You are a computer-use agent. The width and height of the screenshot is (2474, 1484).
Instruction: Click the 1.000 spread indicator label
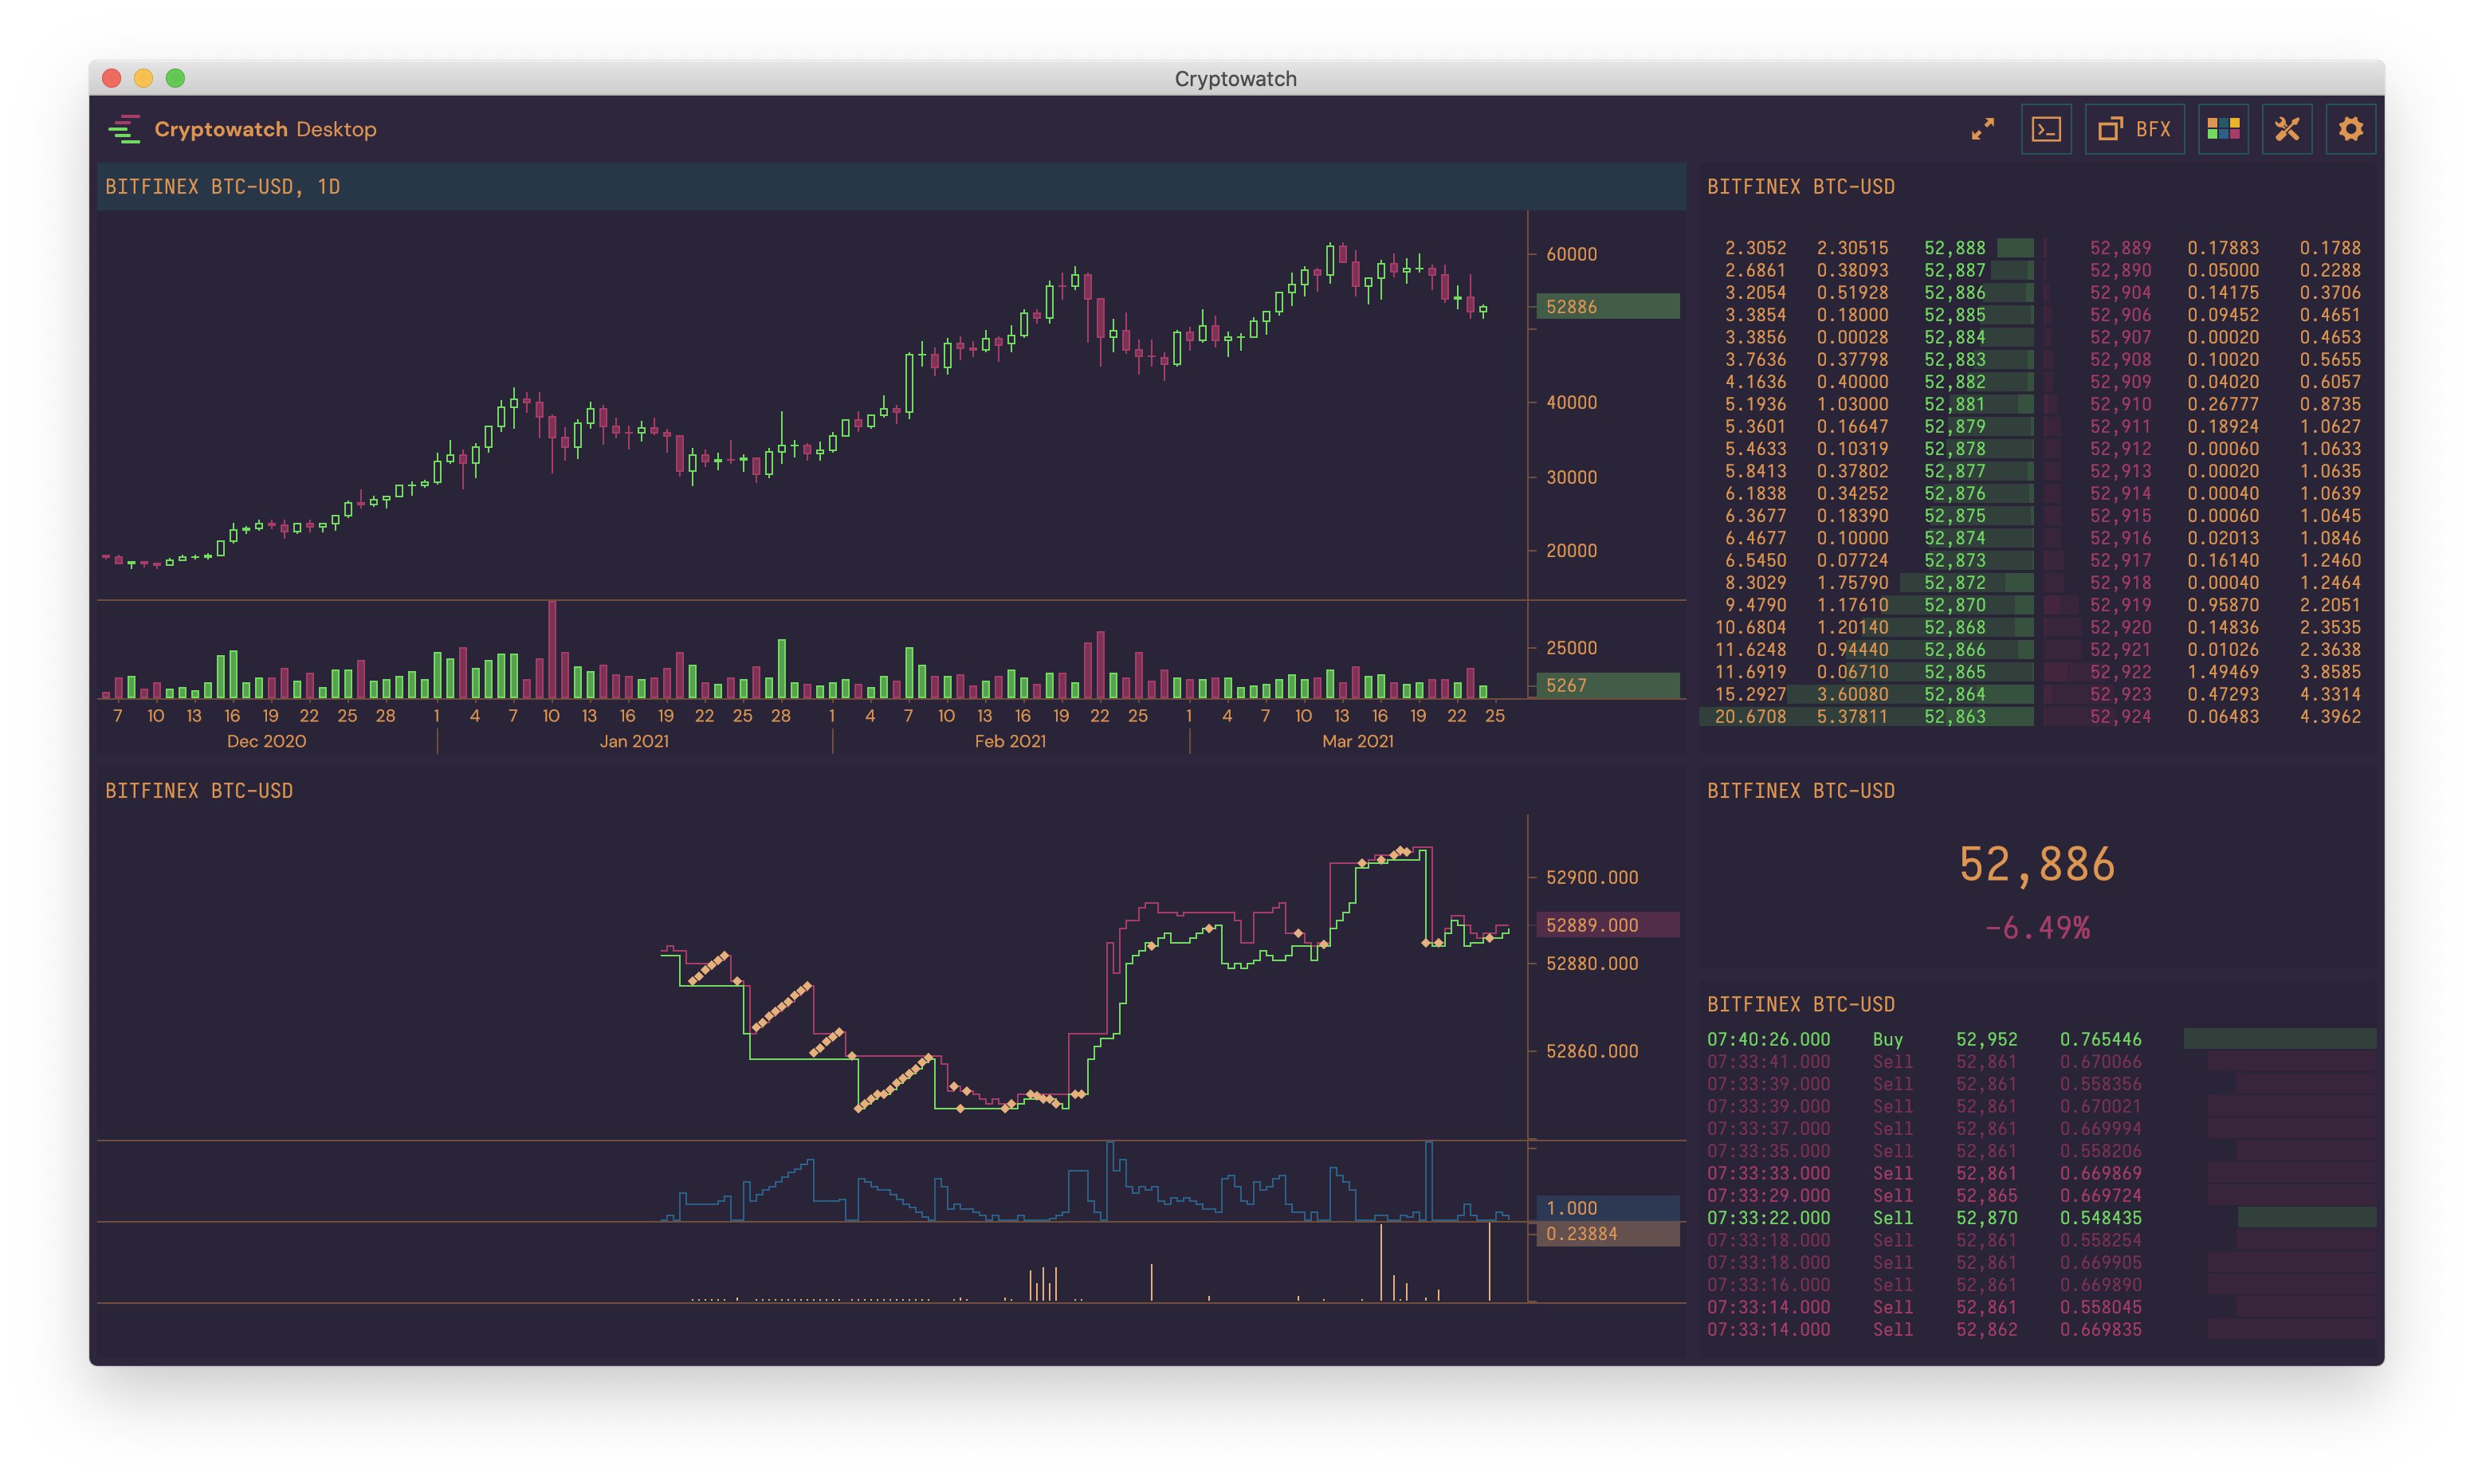pos(1607,1208)
